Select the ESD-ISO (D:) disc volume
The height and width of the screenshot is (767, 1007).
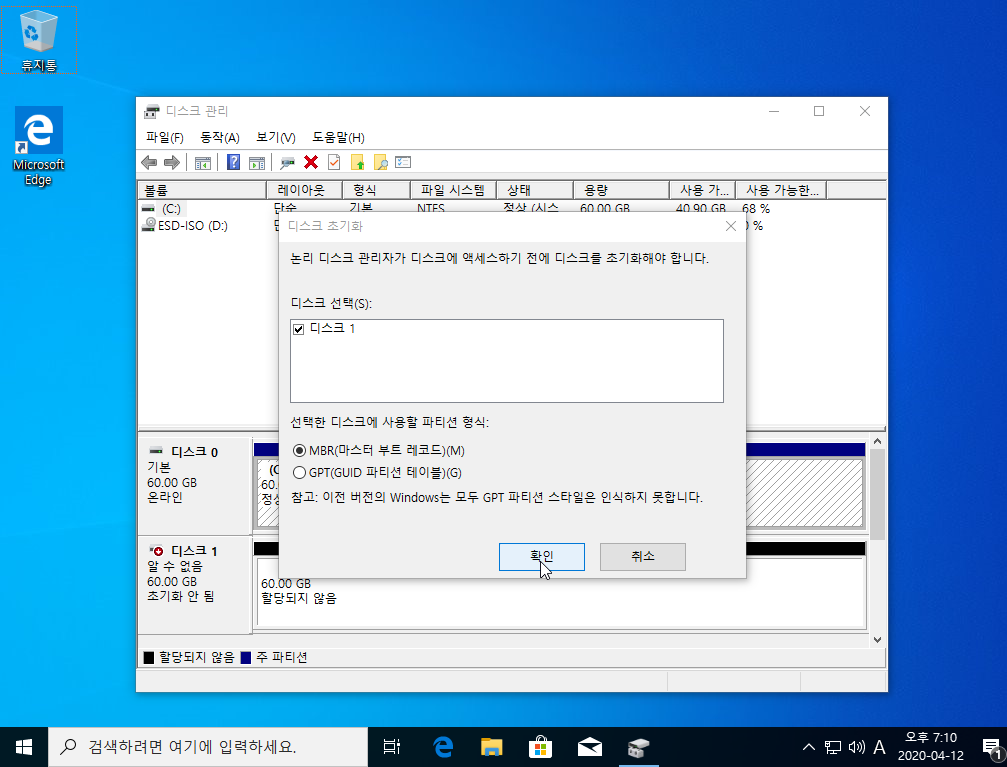pos(186,225)
